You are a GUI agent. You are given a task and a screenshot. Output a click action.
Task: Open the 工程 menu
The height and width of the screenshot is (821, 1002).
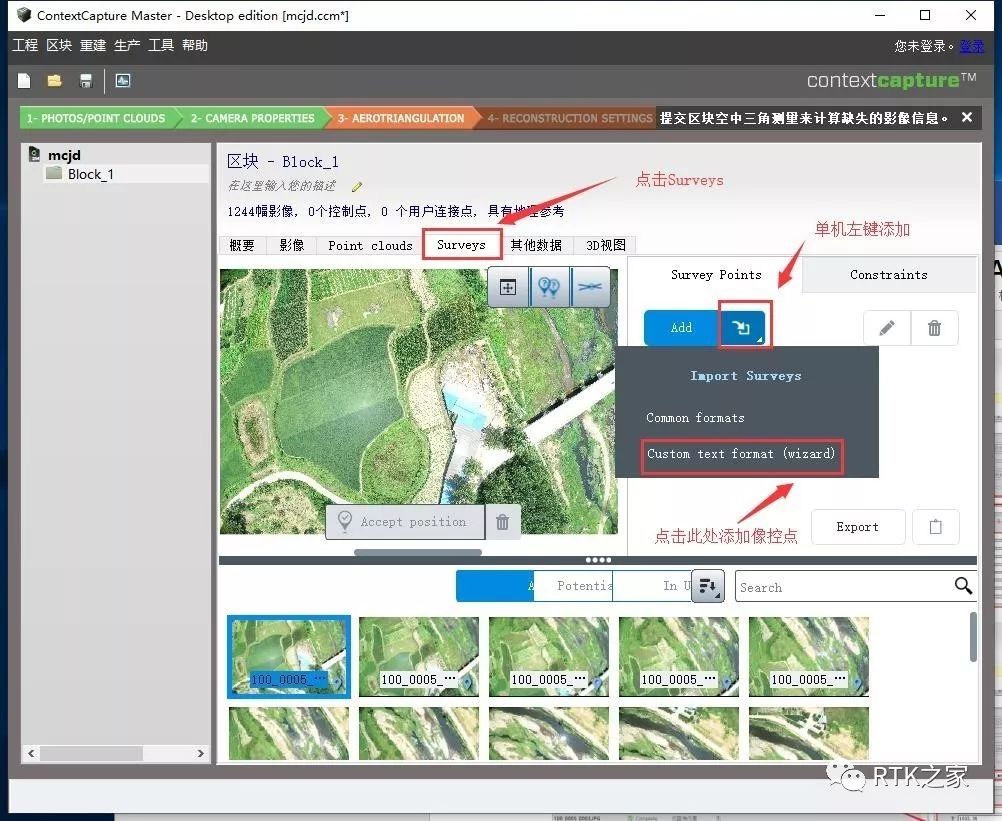[x=25, y=45]
